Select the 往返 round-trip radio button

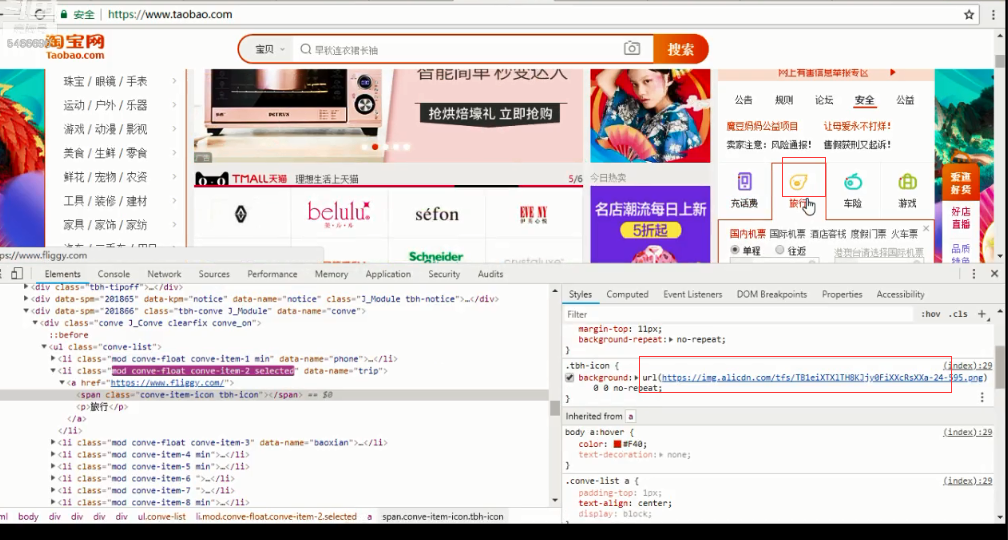(780, 250)
